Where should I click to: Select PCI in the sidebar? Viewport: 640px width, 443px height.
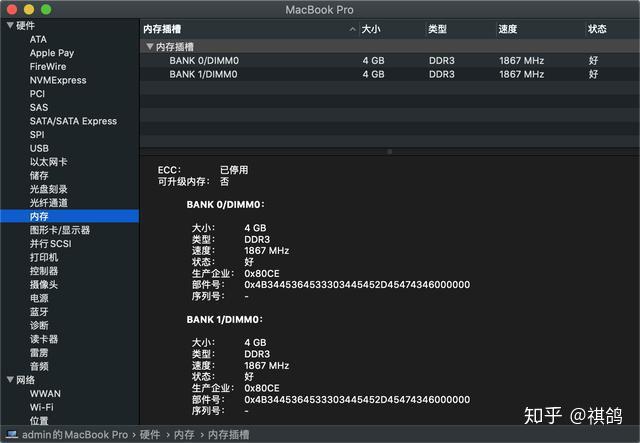[x=37, y=93]
